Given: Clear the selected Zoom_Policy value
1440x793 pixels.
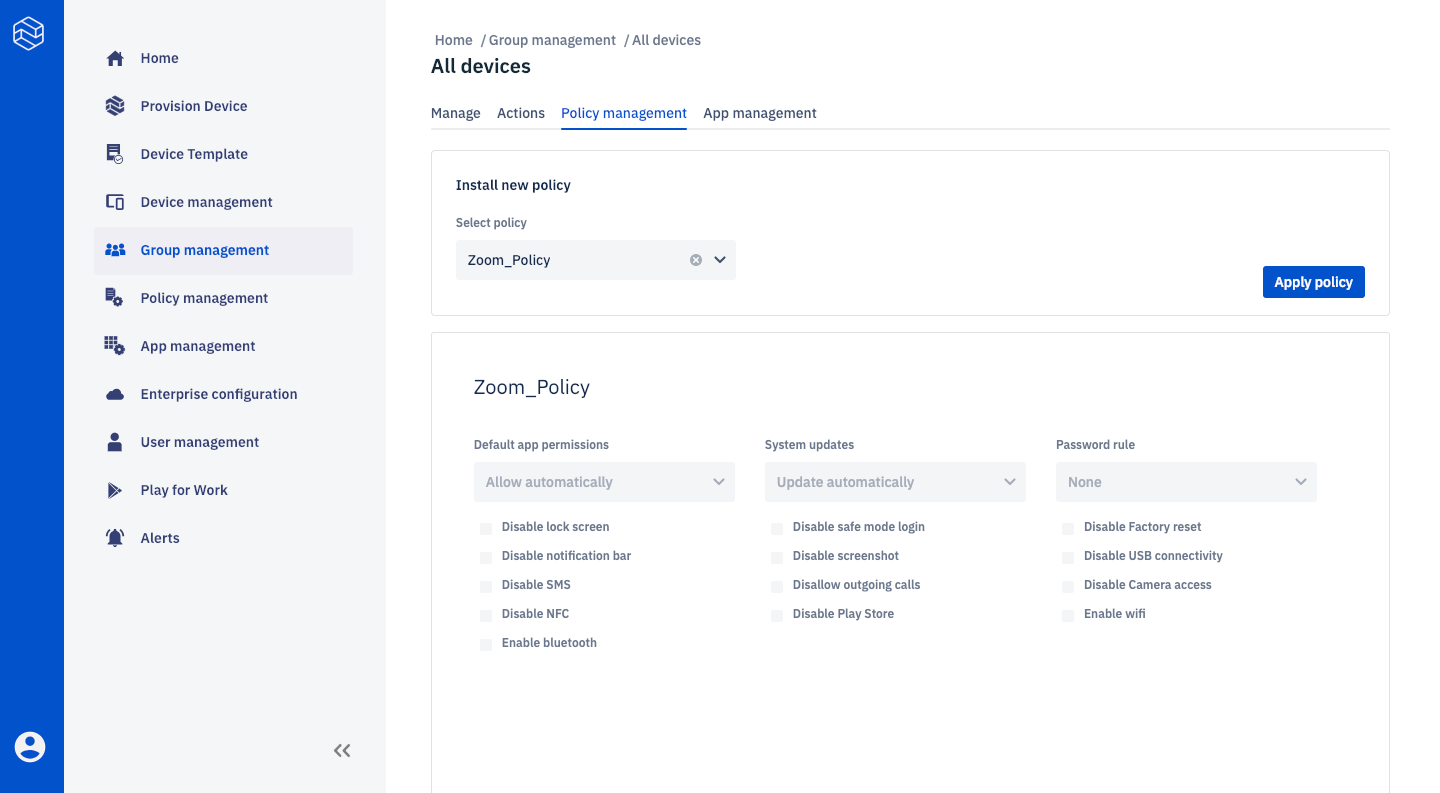Looking at the screenshot, I should click(696, 260).
